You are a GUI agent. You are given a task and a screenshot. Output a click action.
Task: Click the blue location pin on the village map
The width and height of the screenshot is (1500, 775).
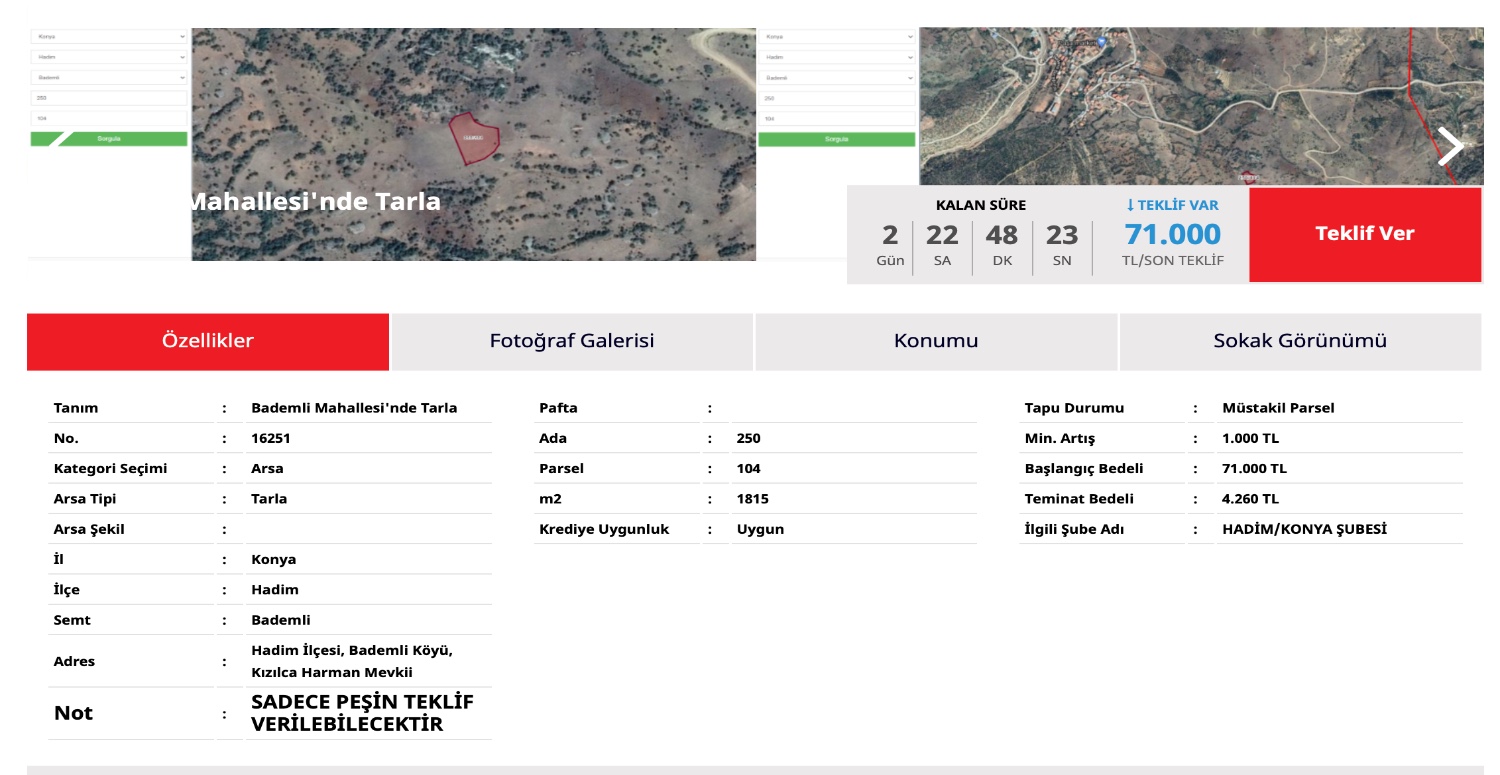[1101, 41]
